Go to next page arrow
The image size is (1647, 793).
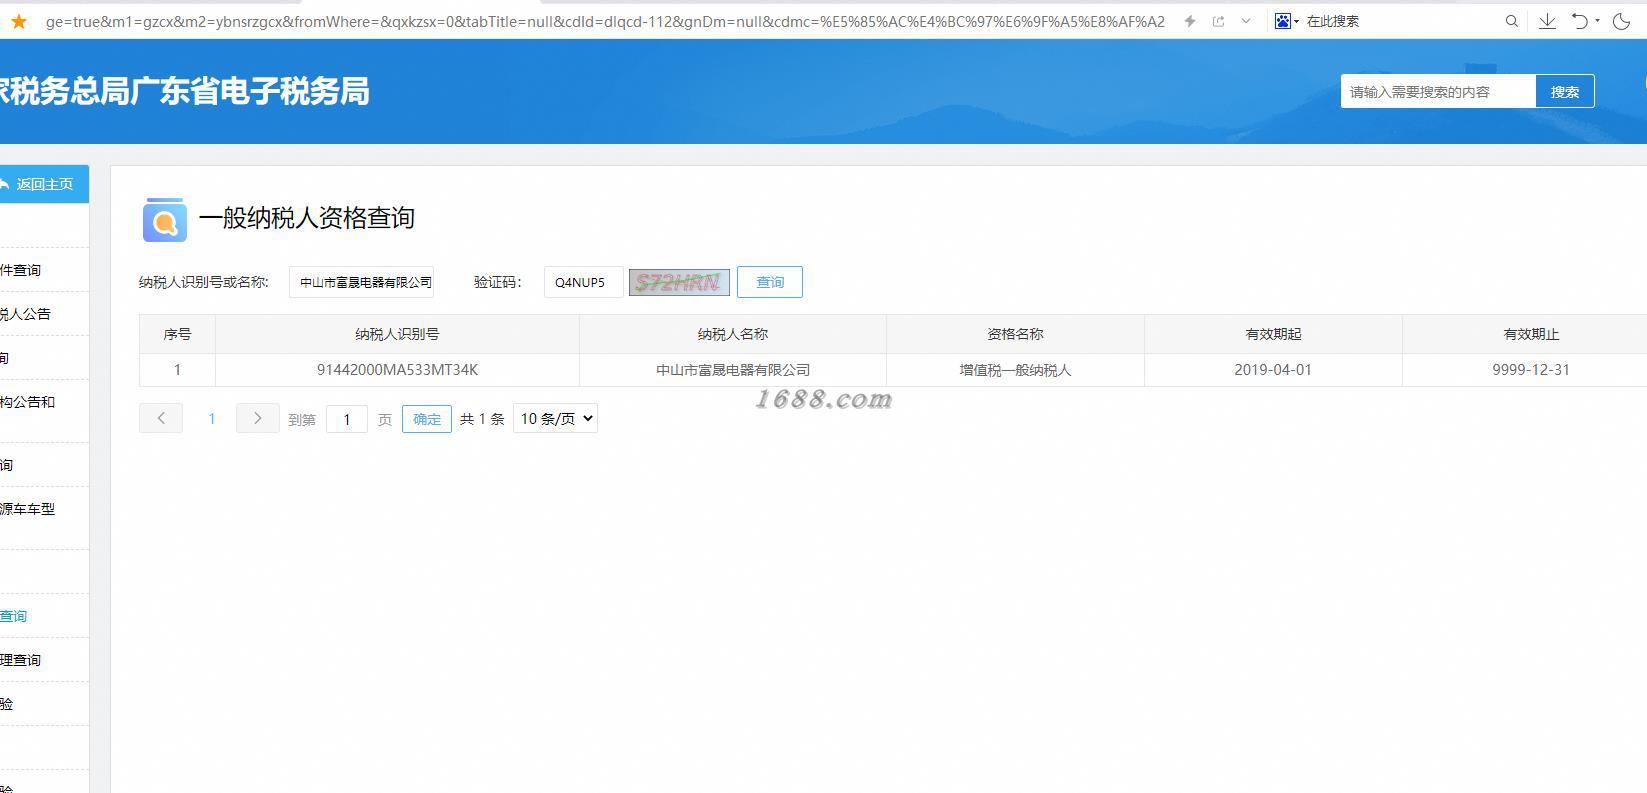pos(257,418)
